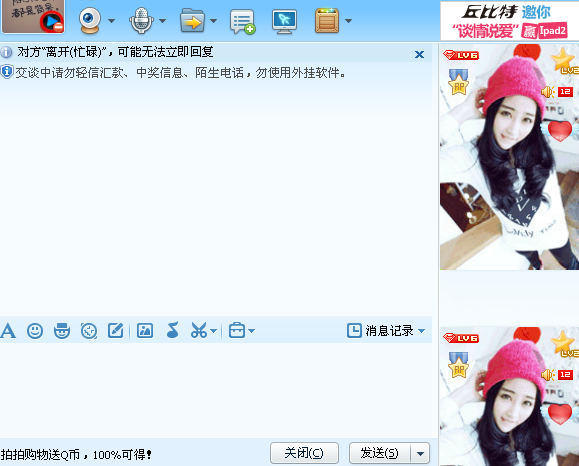Open the handwriting input tool
The width and height of the screenshot is (579, 466).
[116, 330]
